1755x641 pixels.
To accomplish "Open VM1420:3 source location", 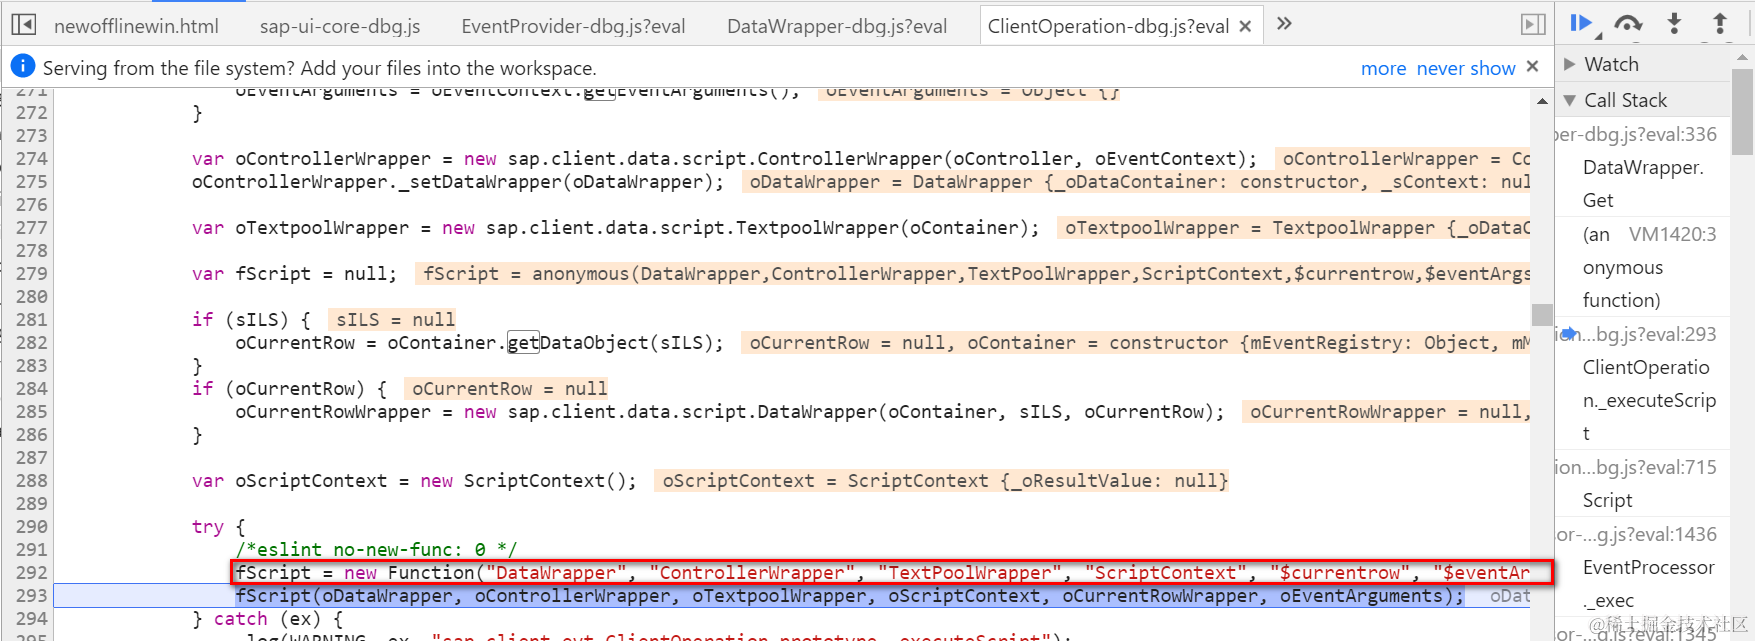I will (1672, 234).
